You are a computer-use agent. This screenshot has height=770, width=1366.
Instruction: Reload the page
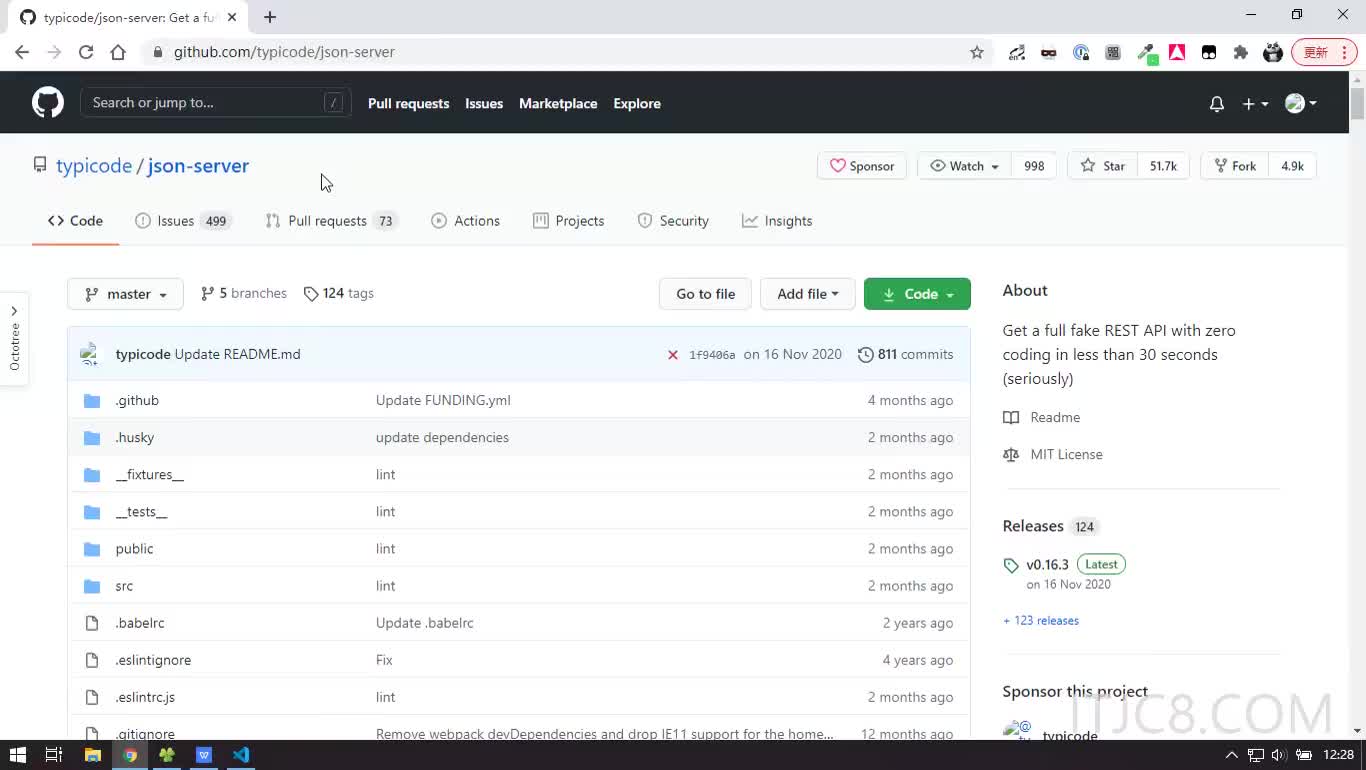[86, 52]
